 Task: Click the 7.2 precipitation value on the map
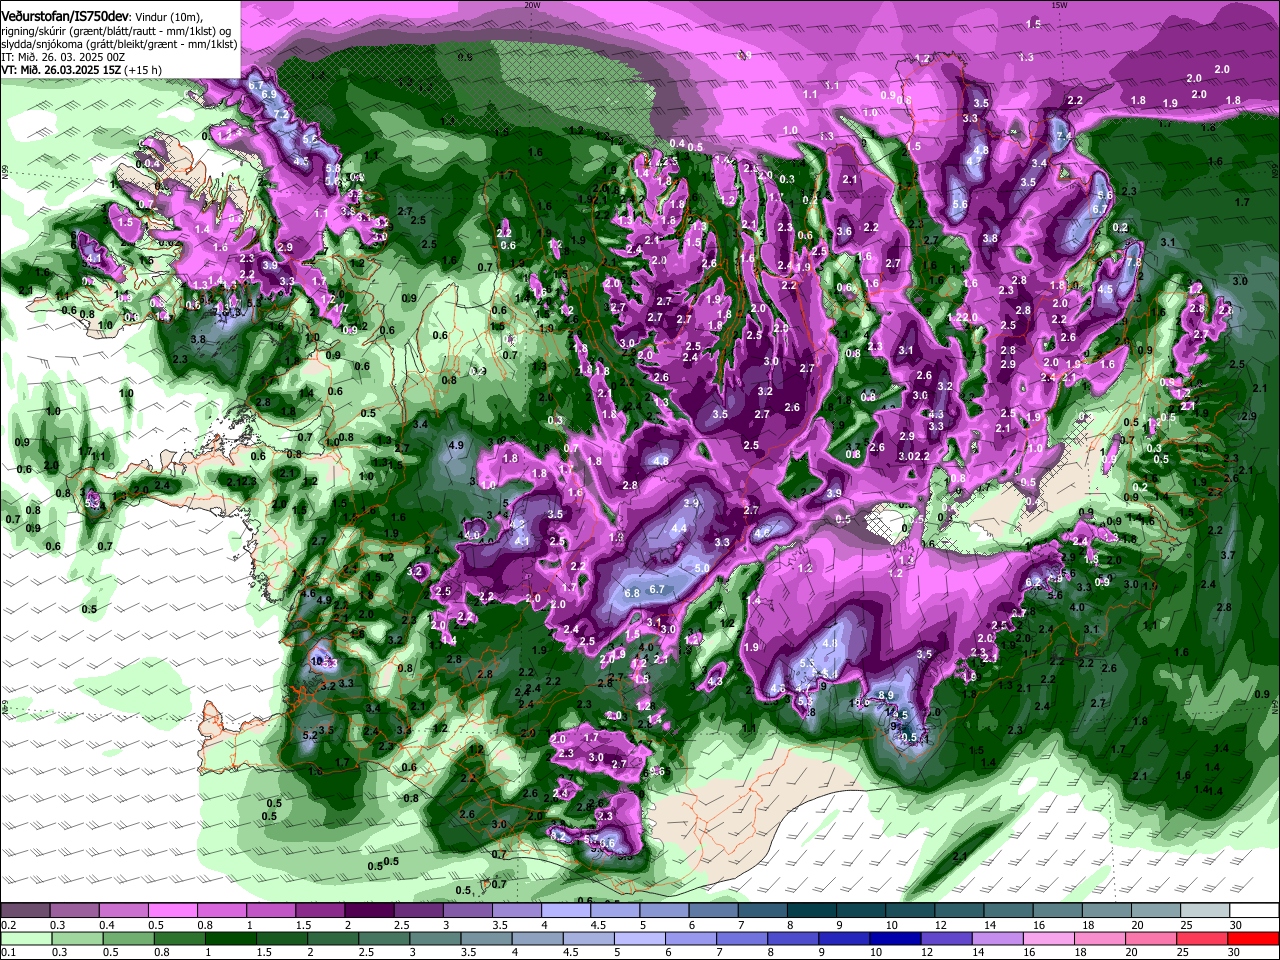point(280,115)
